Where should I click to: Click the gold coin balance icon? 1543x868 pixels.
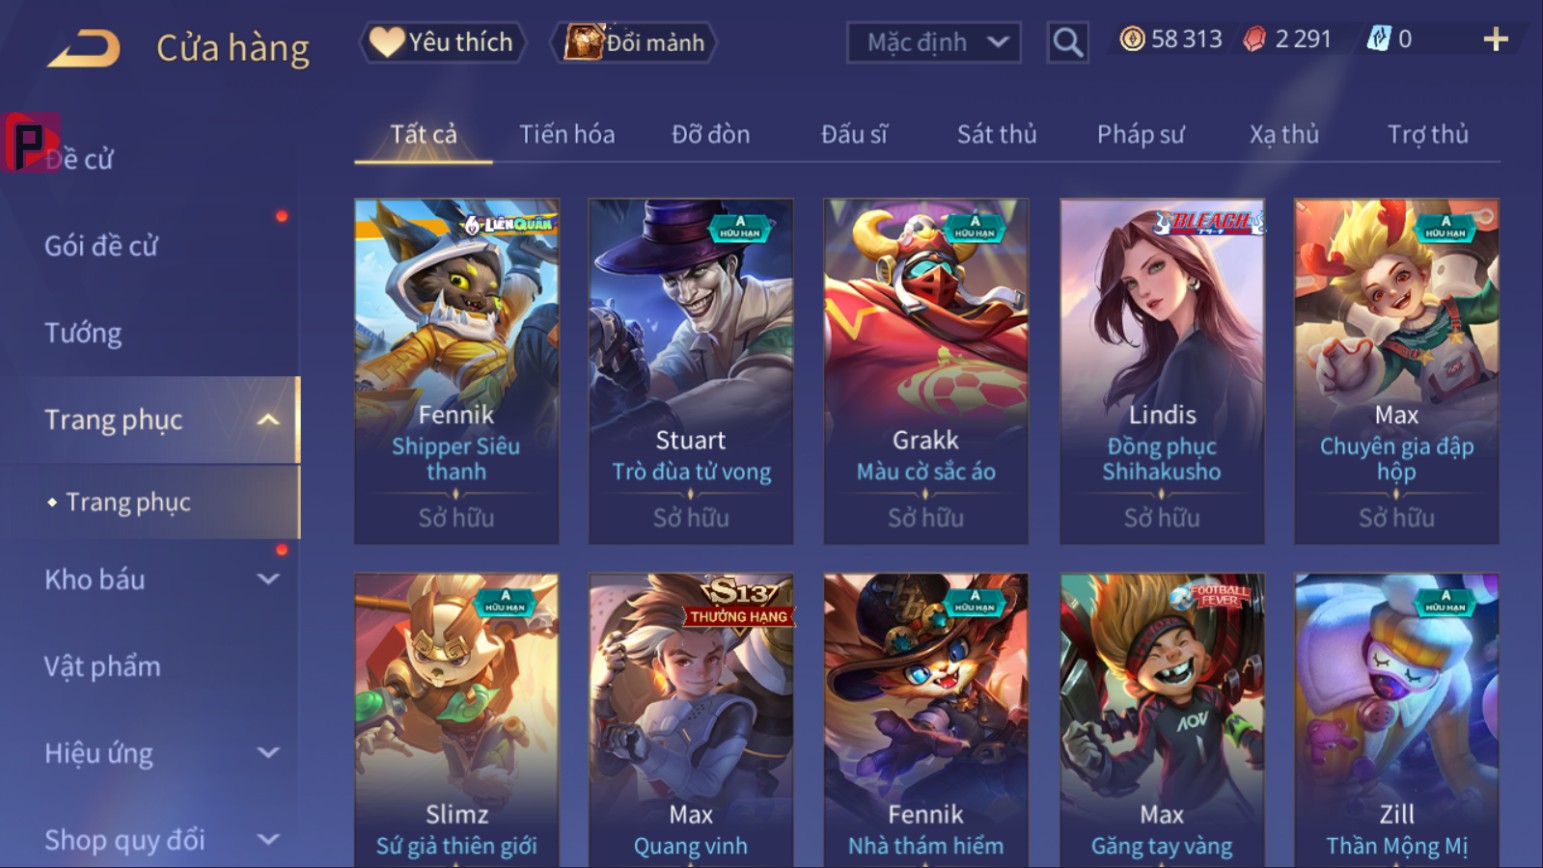(1132, 39)
